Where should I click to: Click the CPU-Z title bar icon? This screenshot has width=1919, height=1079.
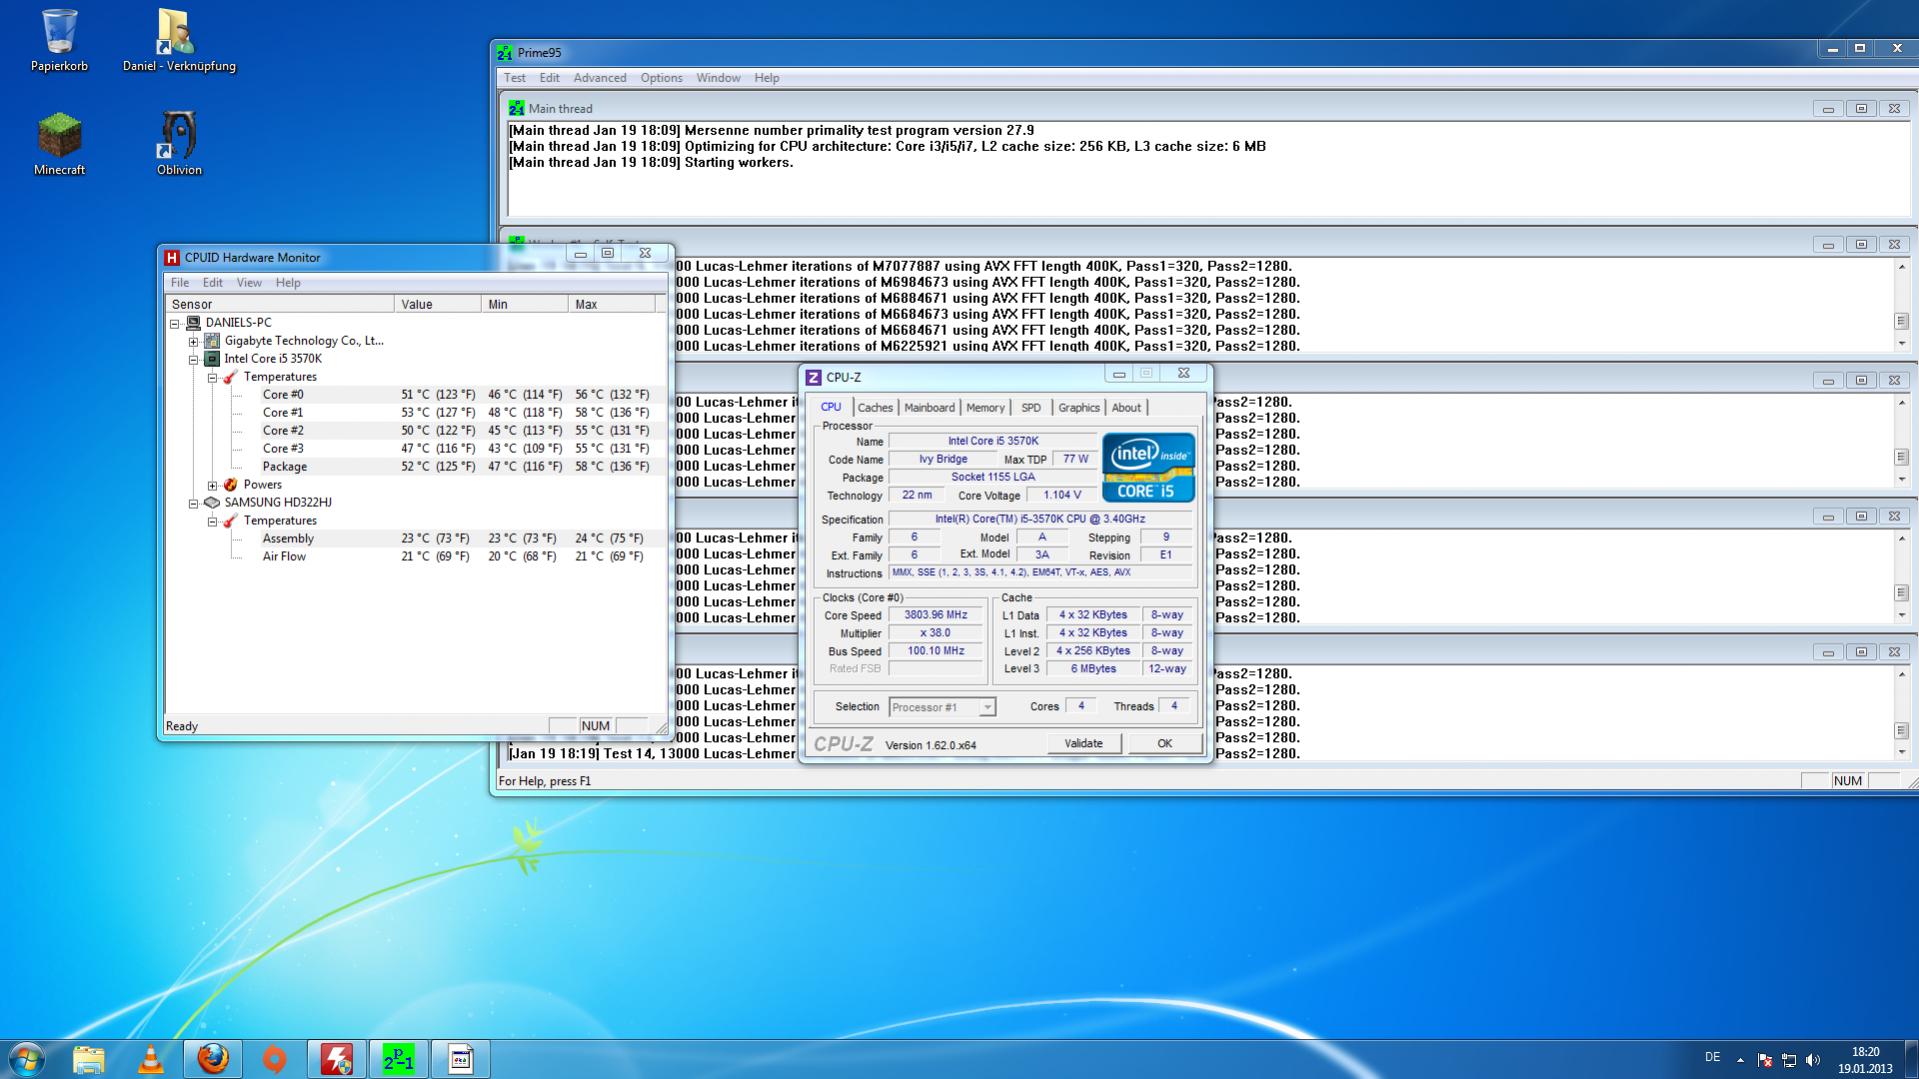tap(813, 377)
